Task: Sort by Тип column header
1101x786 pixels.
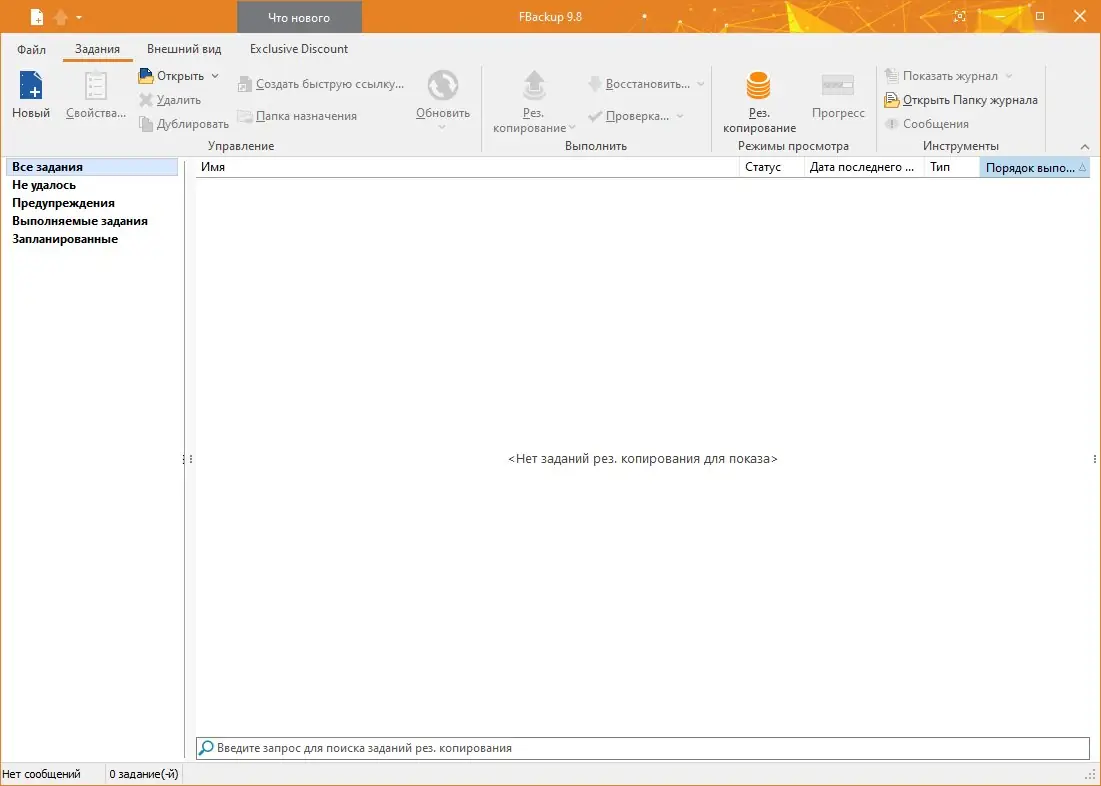Action: tap(951, 167)
